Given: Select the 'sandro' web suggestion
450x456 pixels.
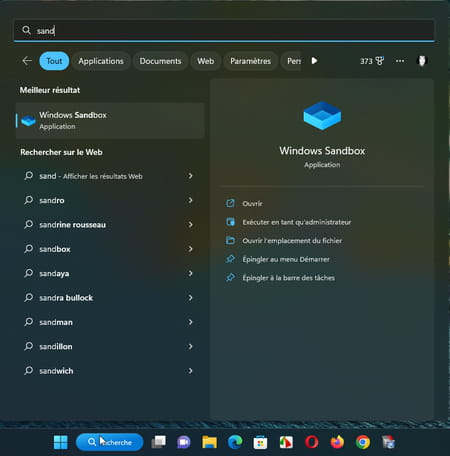Looking at the screenshot, I should coord(110,200).
